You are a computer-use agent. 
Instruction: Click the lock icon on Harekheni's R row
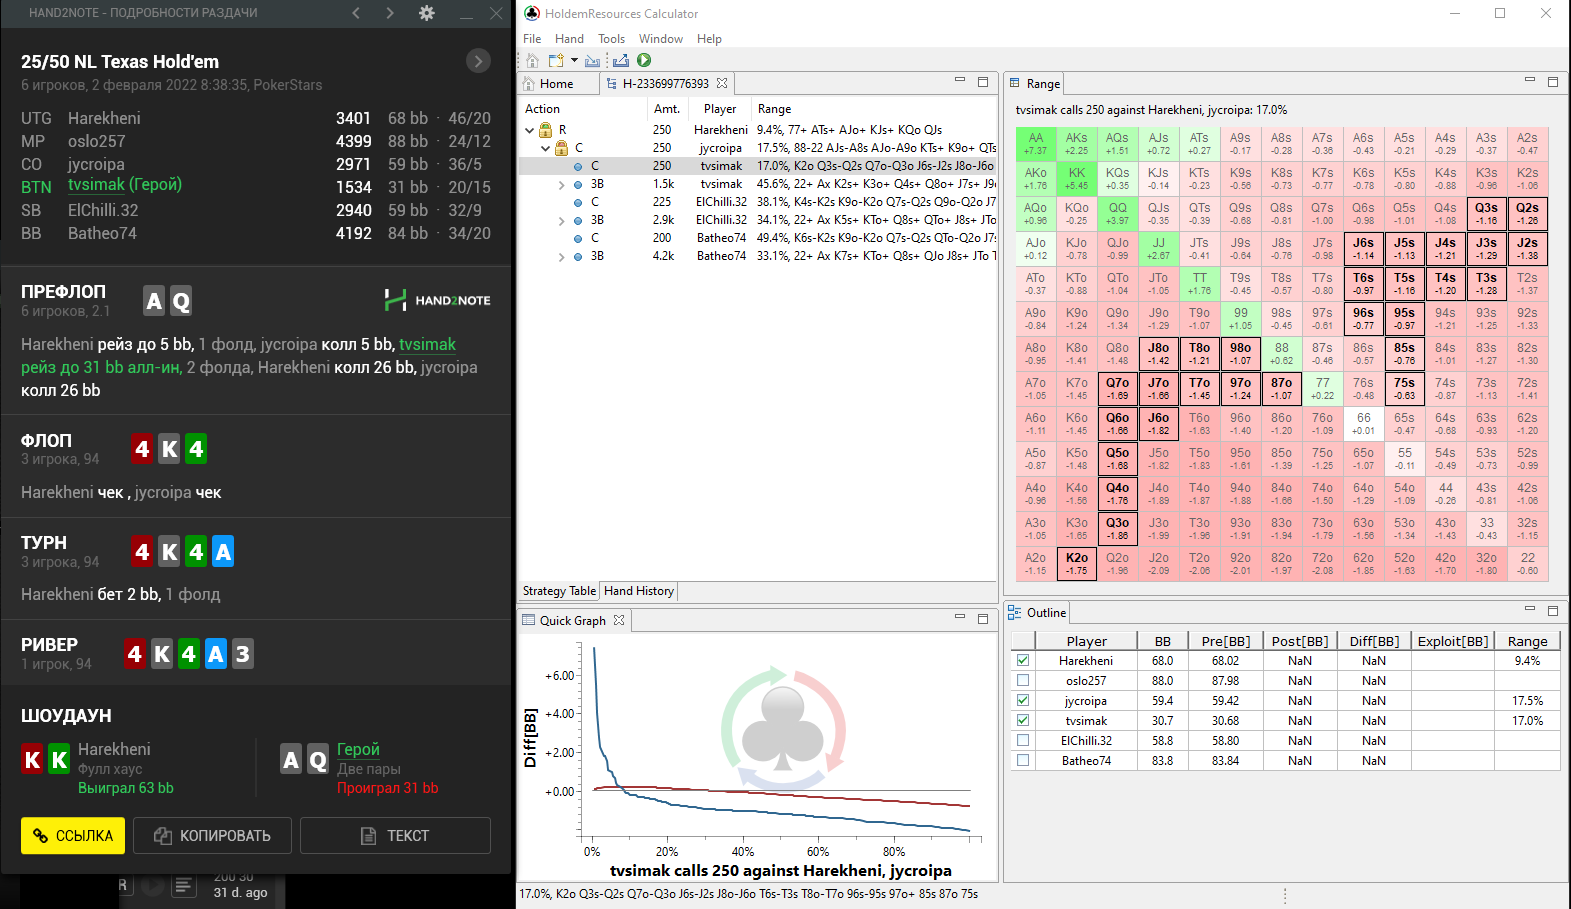coord(546,130)
